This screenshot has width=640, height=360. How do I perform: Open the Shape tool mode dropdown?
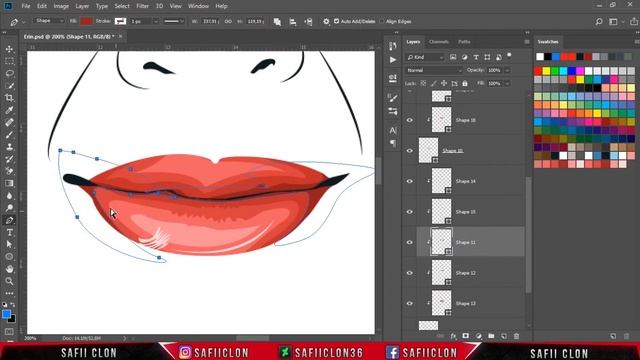[49, 21]
